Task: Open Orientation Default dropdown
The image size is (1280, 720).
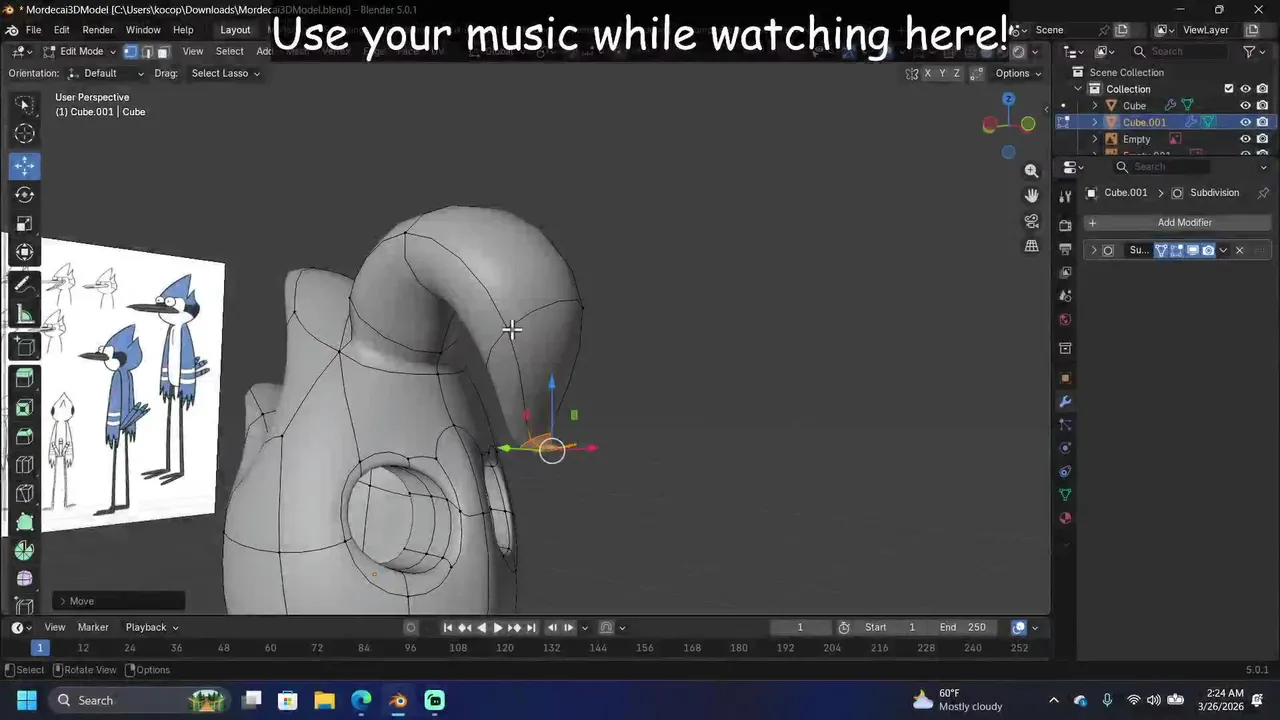Action: (x=106, y=73)
